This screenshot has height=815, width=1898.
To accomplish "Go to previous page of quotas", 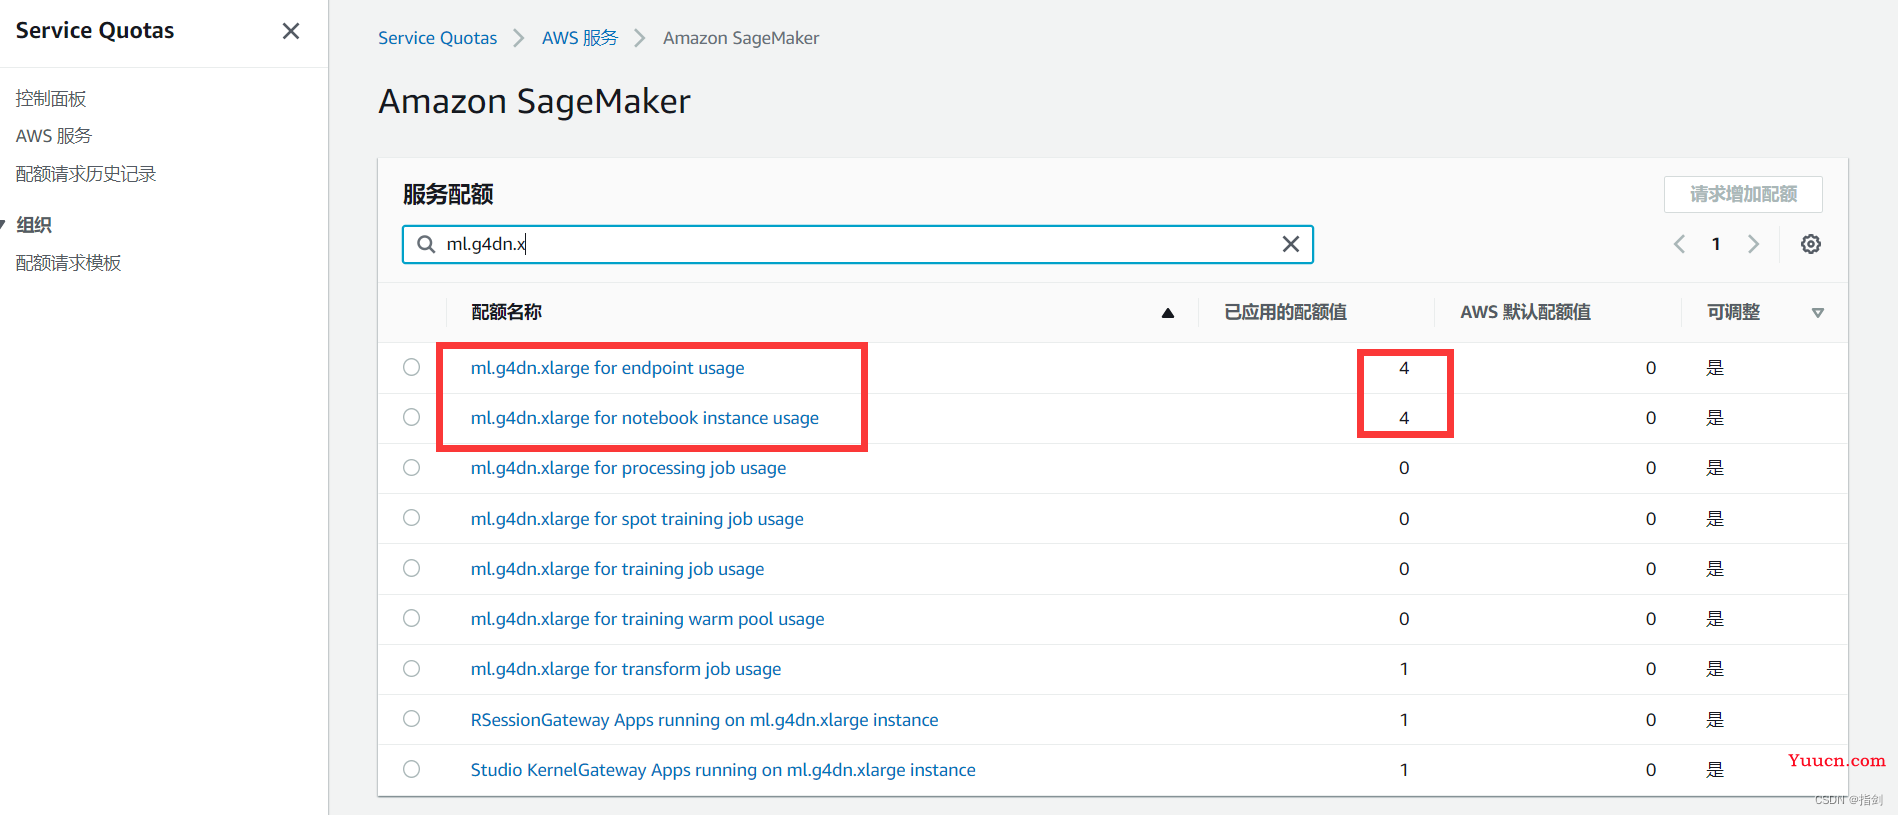I will pos(1679,244).
